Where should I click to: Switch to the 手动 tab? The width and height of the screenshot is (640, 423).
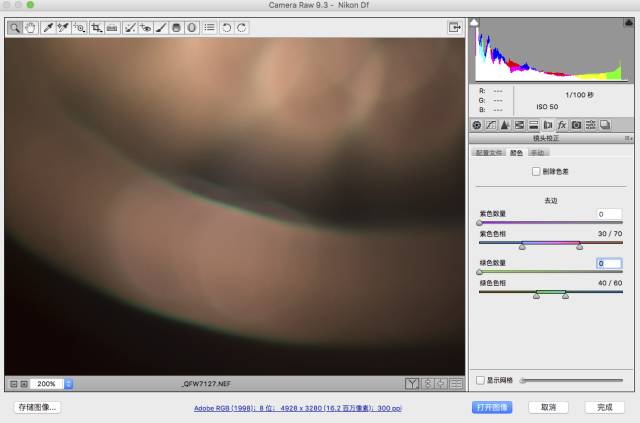(x=538, y=153)
